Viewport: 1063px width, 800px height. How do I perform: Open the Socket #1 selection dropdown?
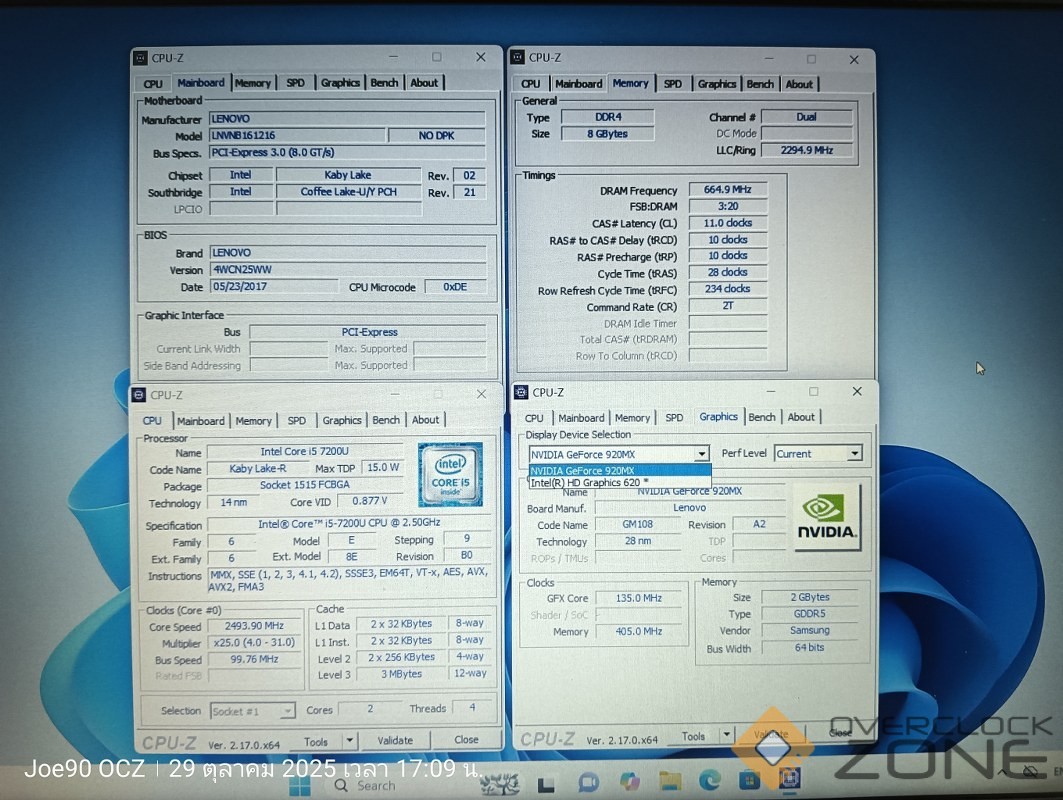coord(286,711)
